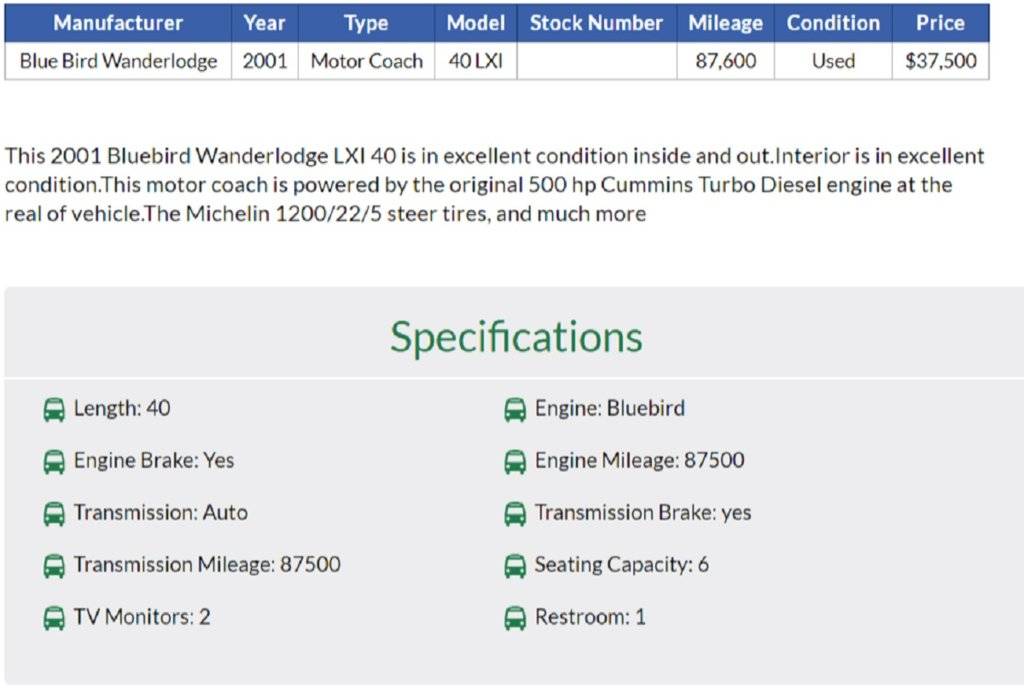The image size is (1024, 689).
Task: Select the Mileage column header
Action: tap(725, 23)
